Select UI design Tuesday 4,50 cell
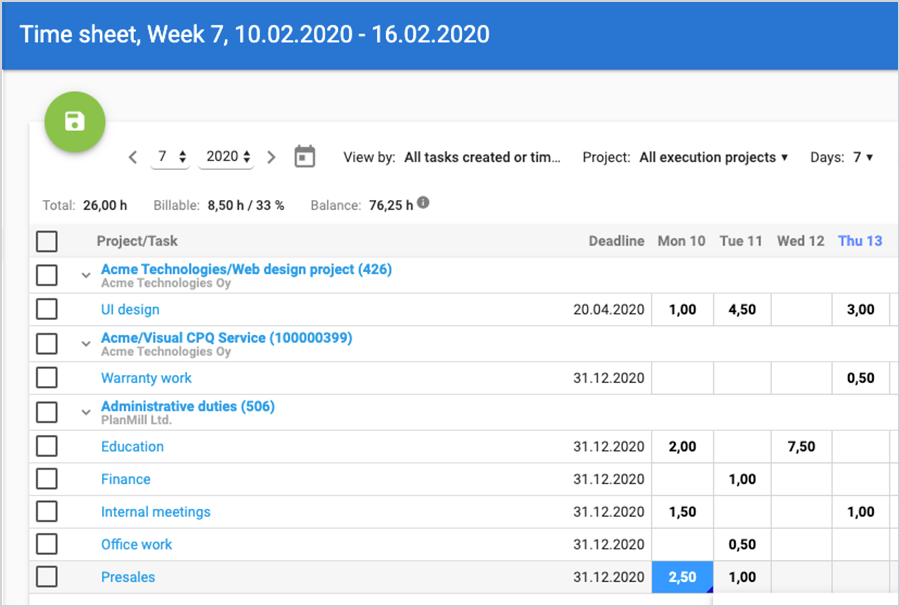The width and height of the screenshot is (900, 607). 742,309
